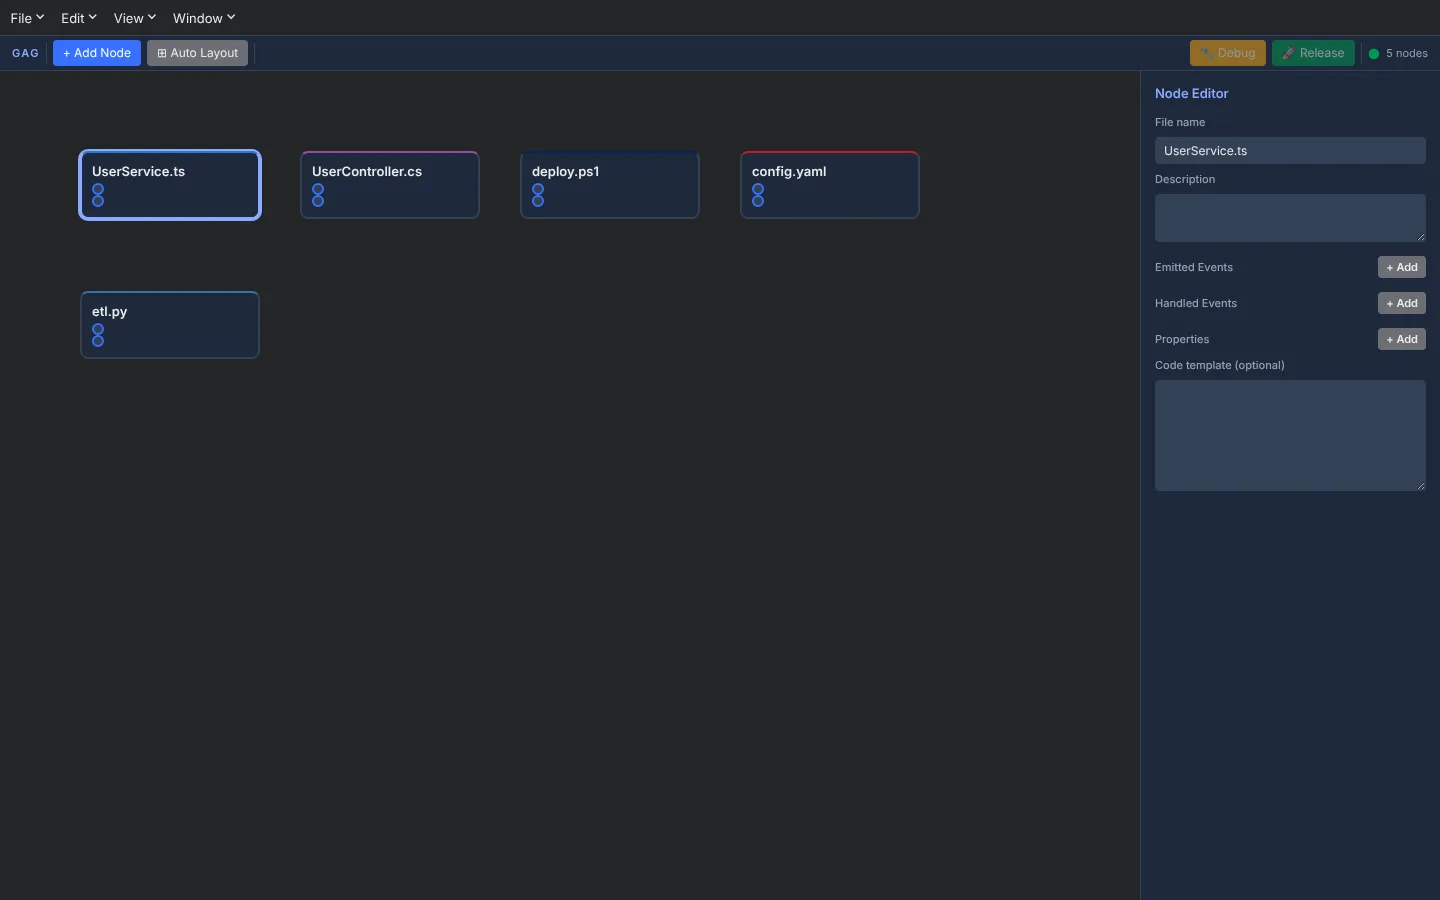Click the Description textarea resize handle
The height and width of the screenshot is (900, 1440).
[x=1420, y=236]
